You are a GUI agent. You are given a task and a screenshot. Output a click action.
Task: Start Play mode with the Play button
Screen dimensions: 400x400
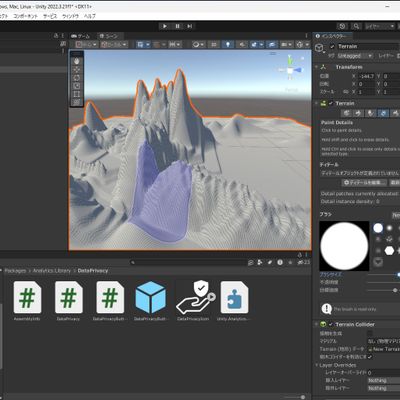click(165, 26)
